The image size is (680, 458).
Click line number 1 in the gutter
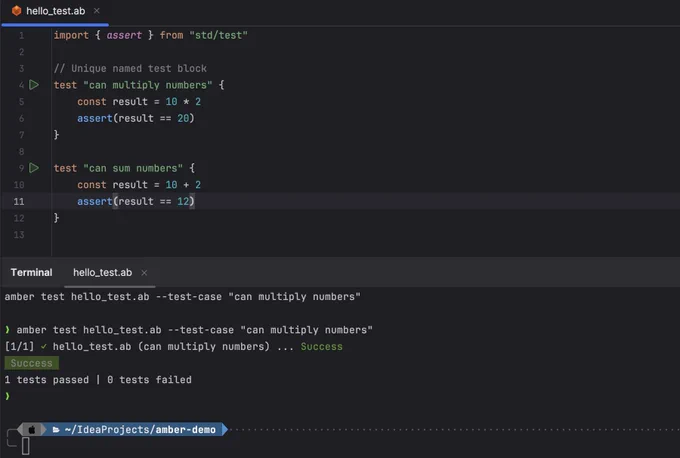tap(21, 35)
